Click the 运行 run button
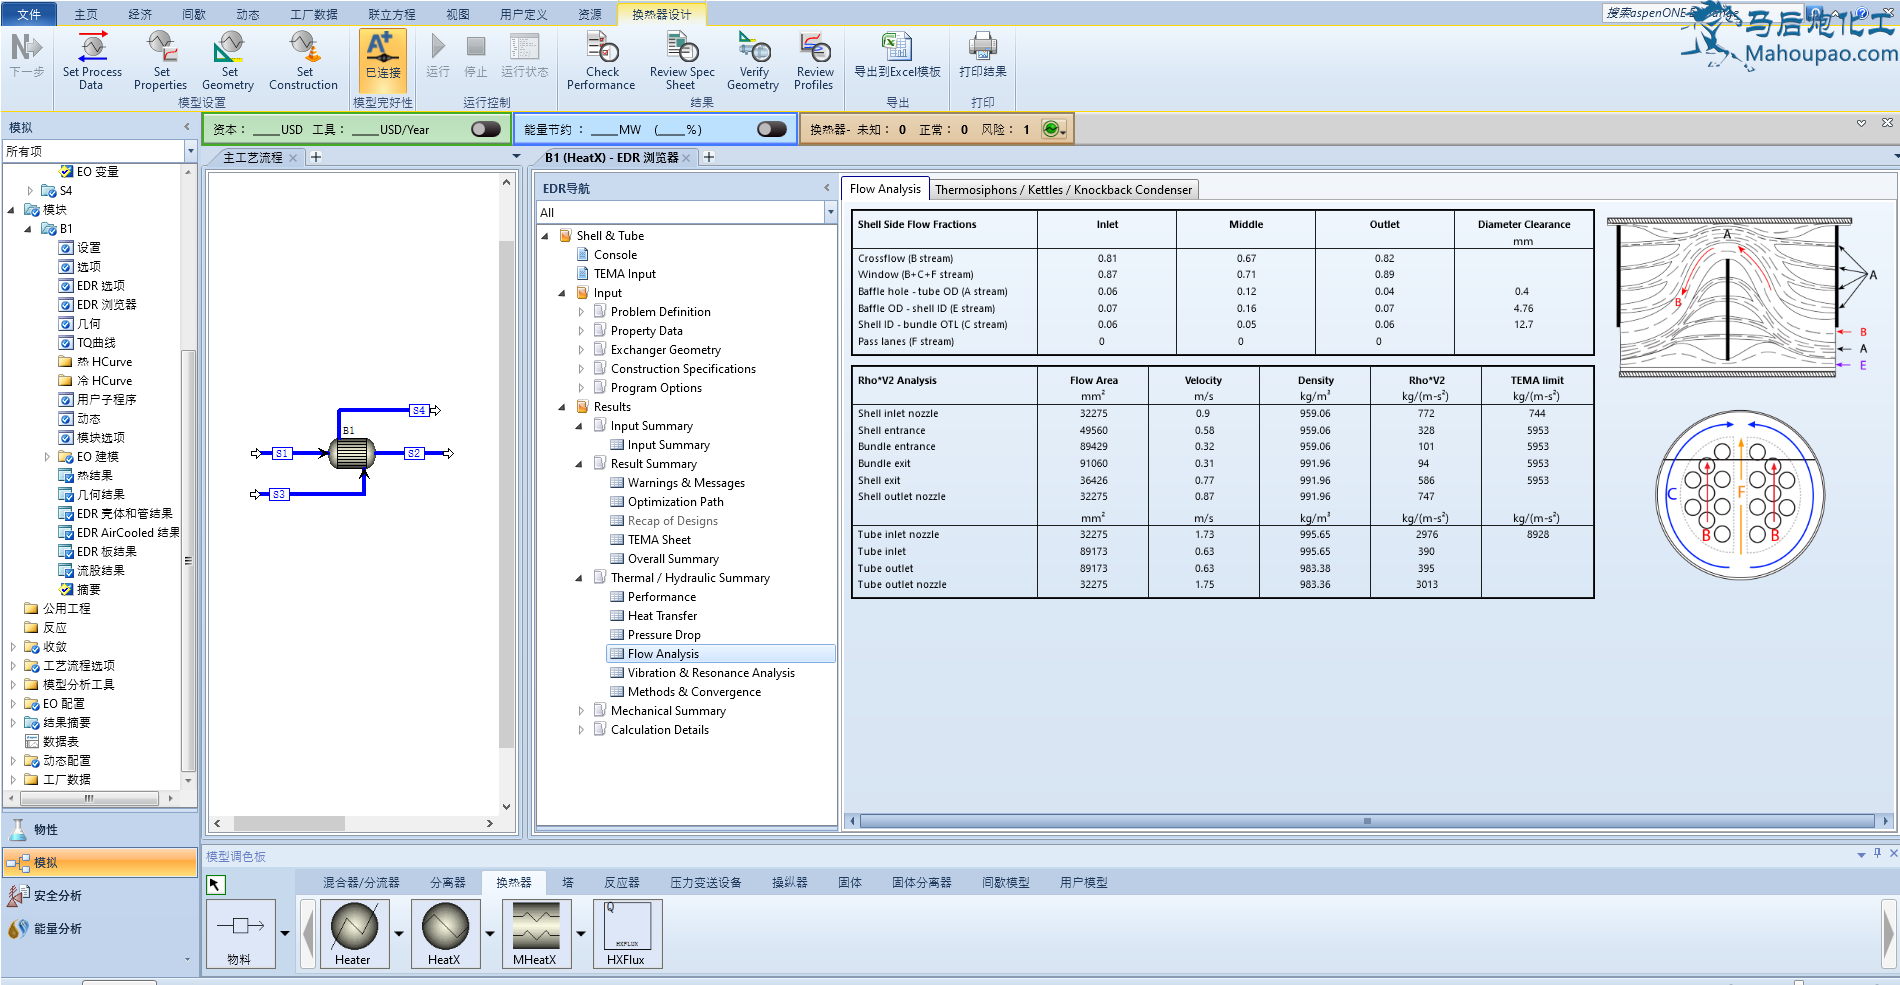The width and height of the screenshot is (1900, 985). (x=438, y=56)
